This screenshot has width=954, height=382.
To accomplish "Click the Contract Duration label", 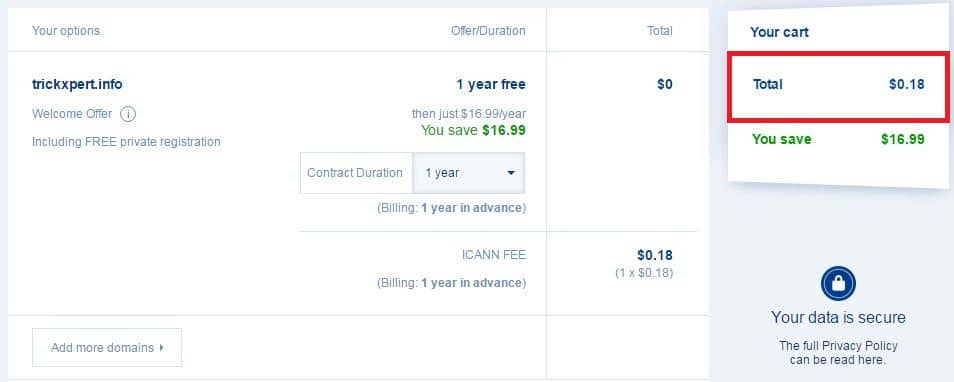I will pyautogui.click(x=355, y=173).
